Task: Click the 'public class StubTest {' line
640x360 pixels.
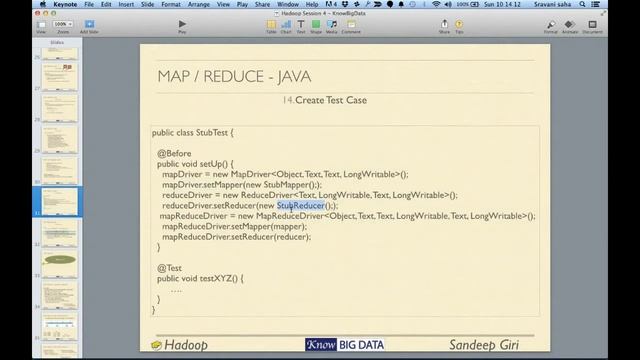Action: (x=193, y=133)
